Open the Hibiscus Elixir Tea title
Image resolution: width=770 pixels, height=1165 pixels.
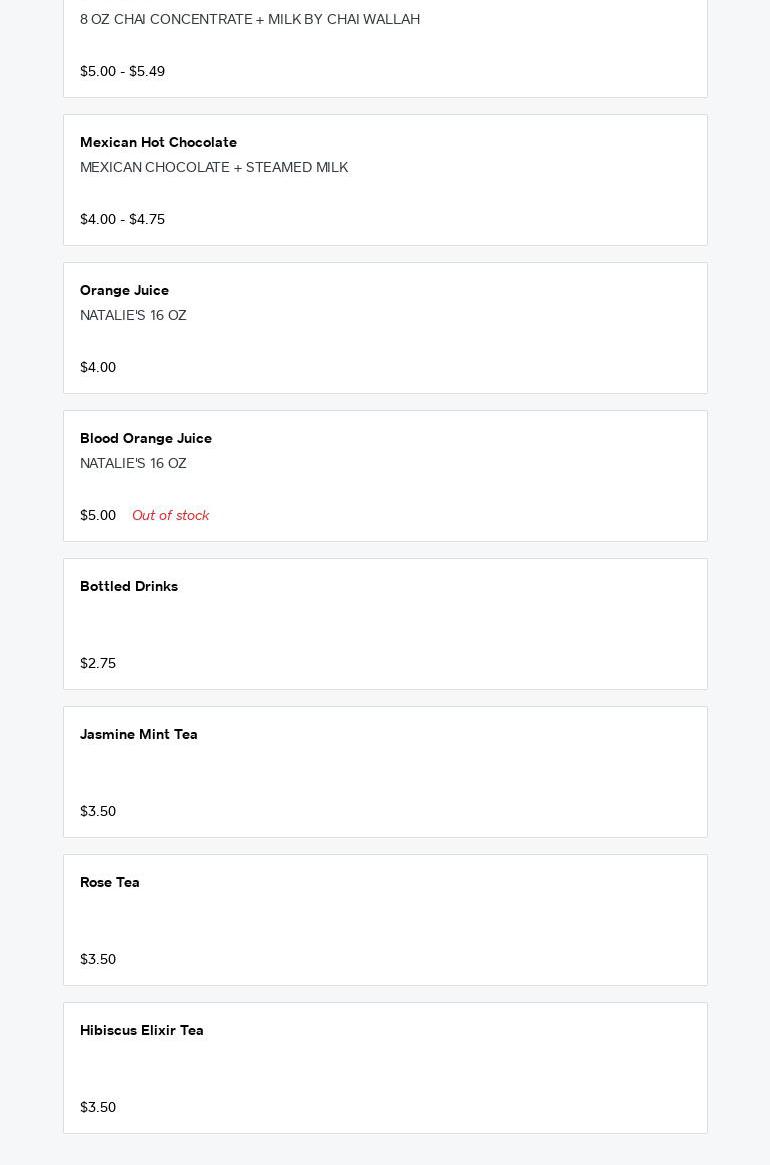pyautogui.click(x=142, y=1031)
